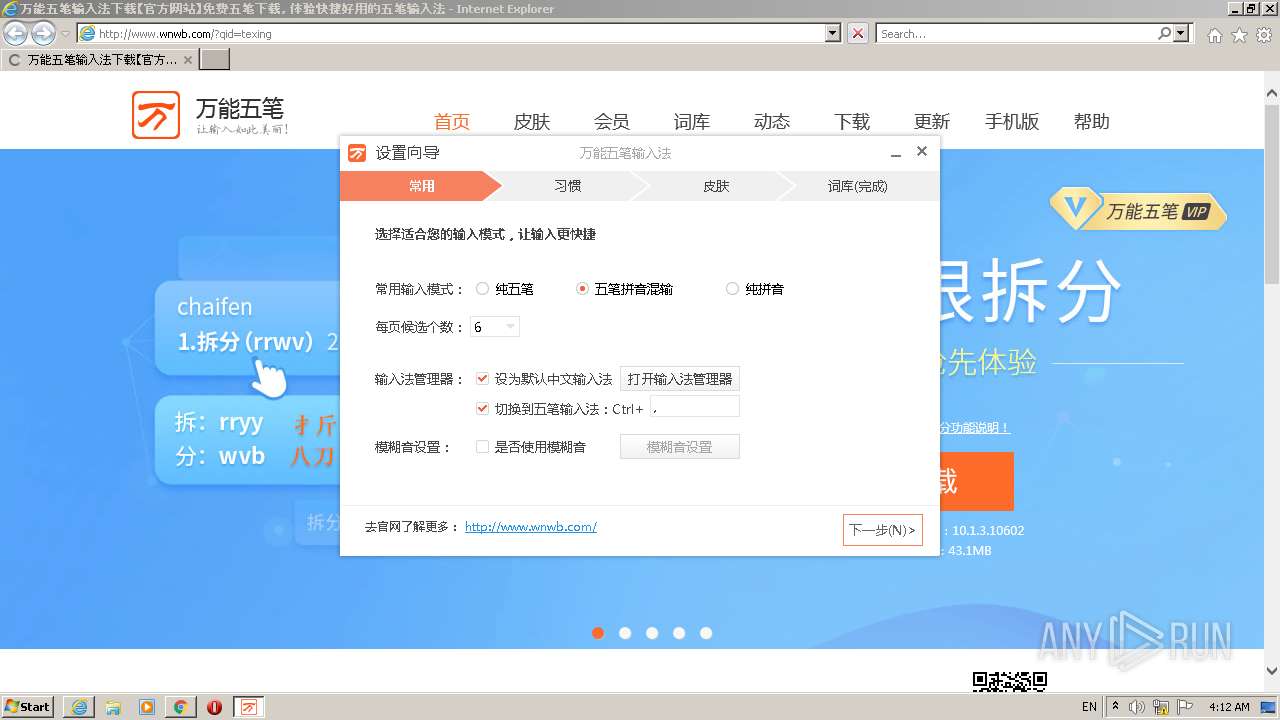Select 五笔拼音混输 input mode
This screenshot has width=1280, height=720.
[x=582, y=289]
